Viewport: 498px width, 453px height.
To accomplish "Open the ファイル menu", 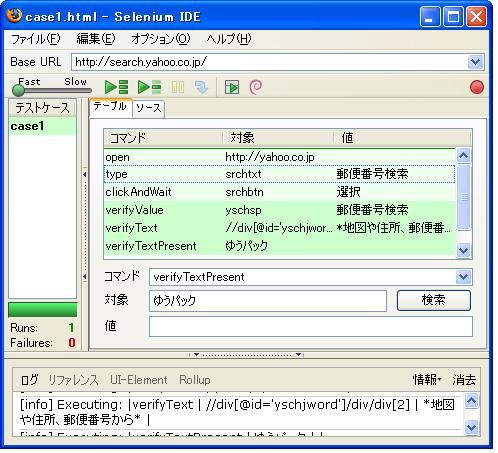I will (x=35, y=39).
